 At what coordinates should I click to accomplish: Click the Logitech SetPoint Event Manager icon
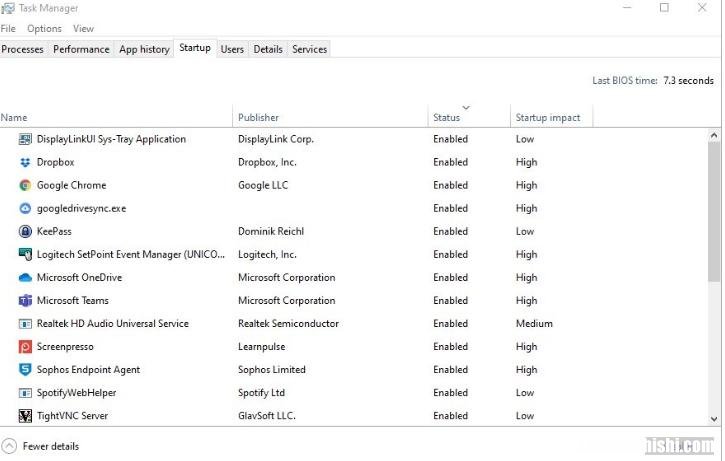(25, 254)
